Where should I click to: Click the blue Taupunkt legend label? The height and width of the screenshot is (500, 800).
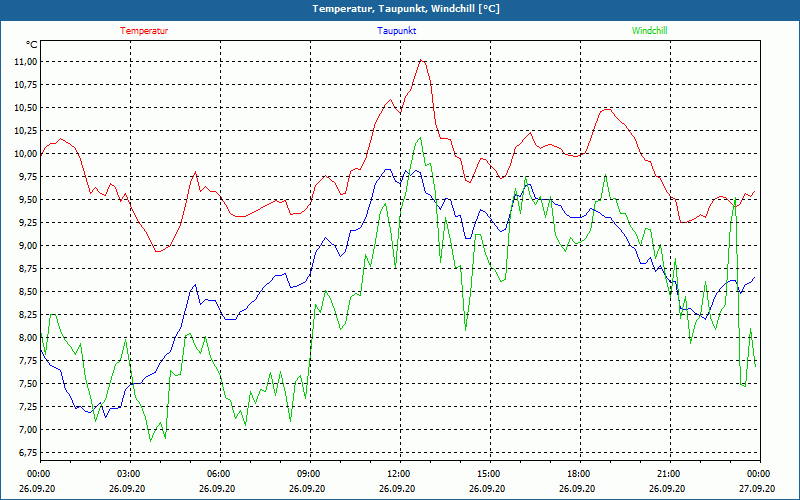(x=396, y=31)
